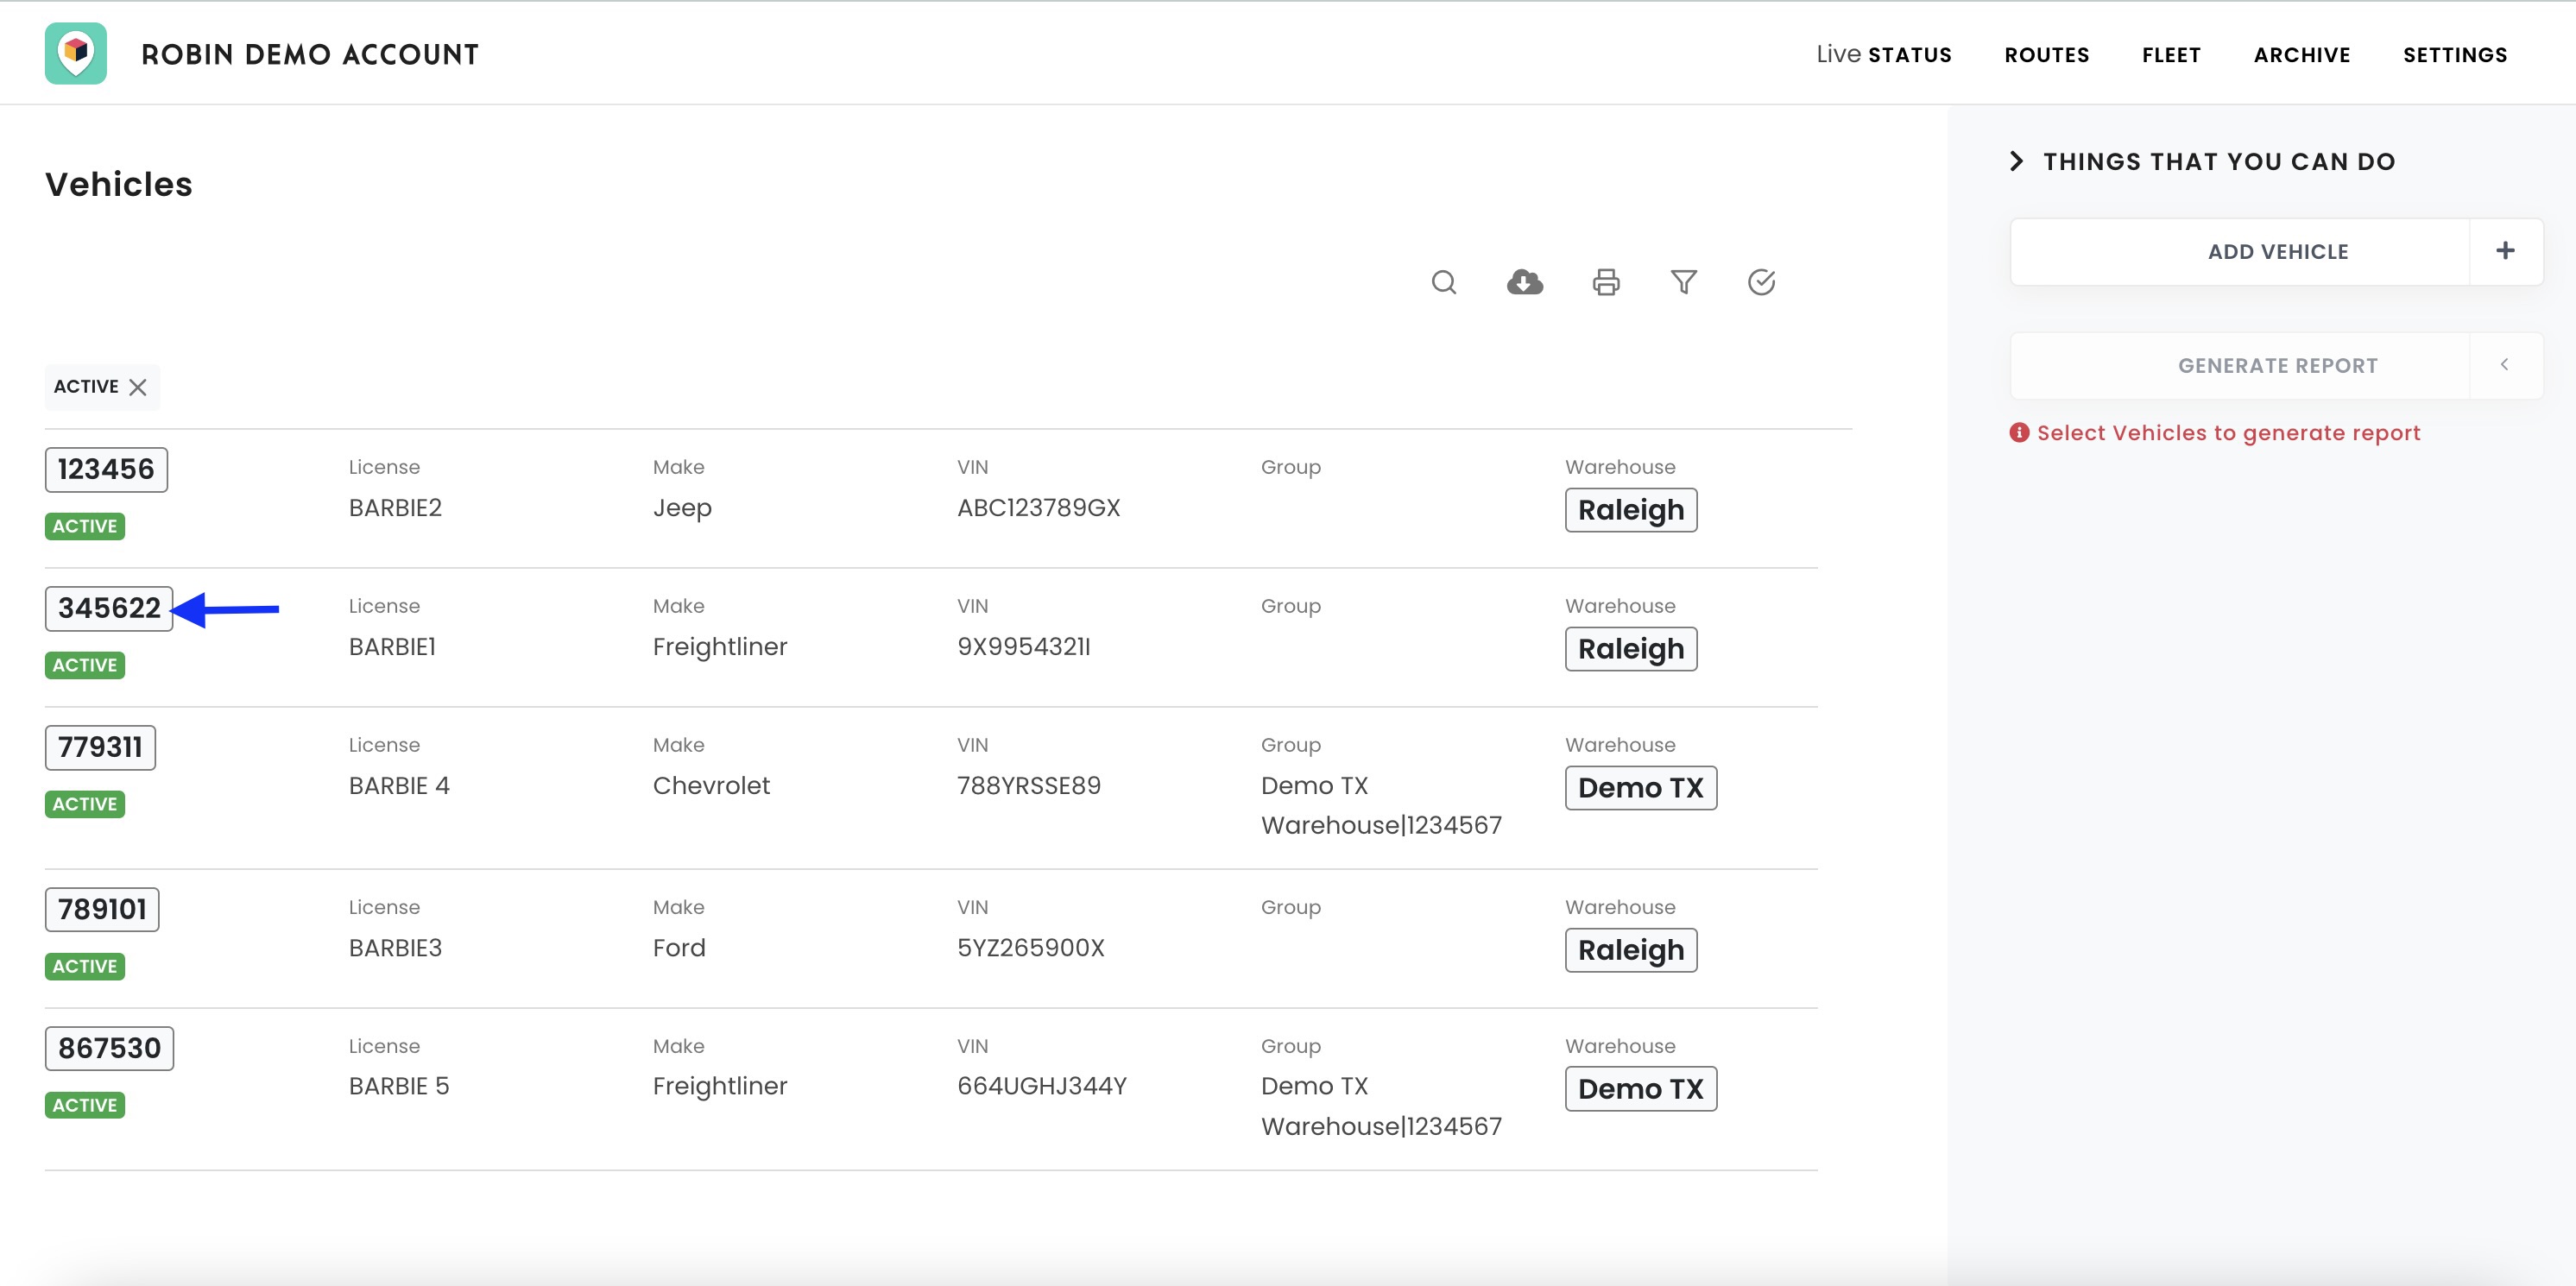Click the printer icon

tap(1605, 283)
